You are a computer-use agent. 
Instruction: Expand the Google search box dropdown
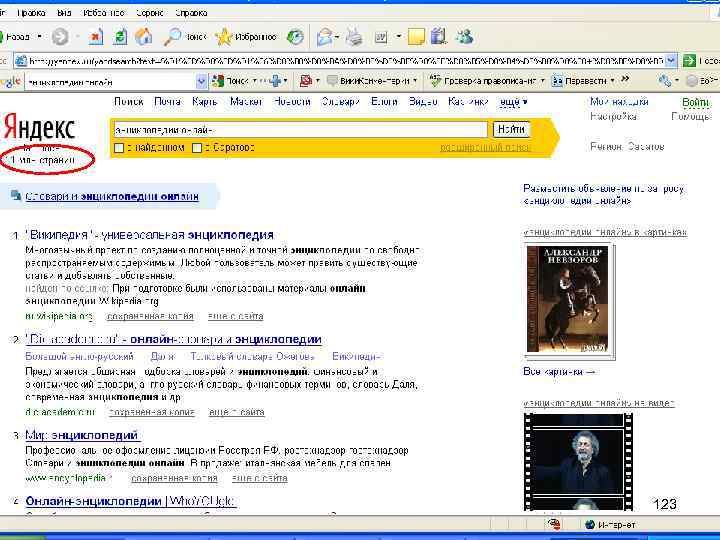pyautogui.click(x=202, y=82)
